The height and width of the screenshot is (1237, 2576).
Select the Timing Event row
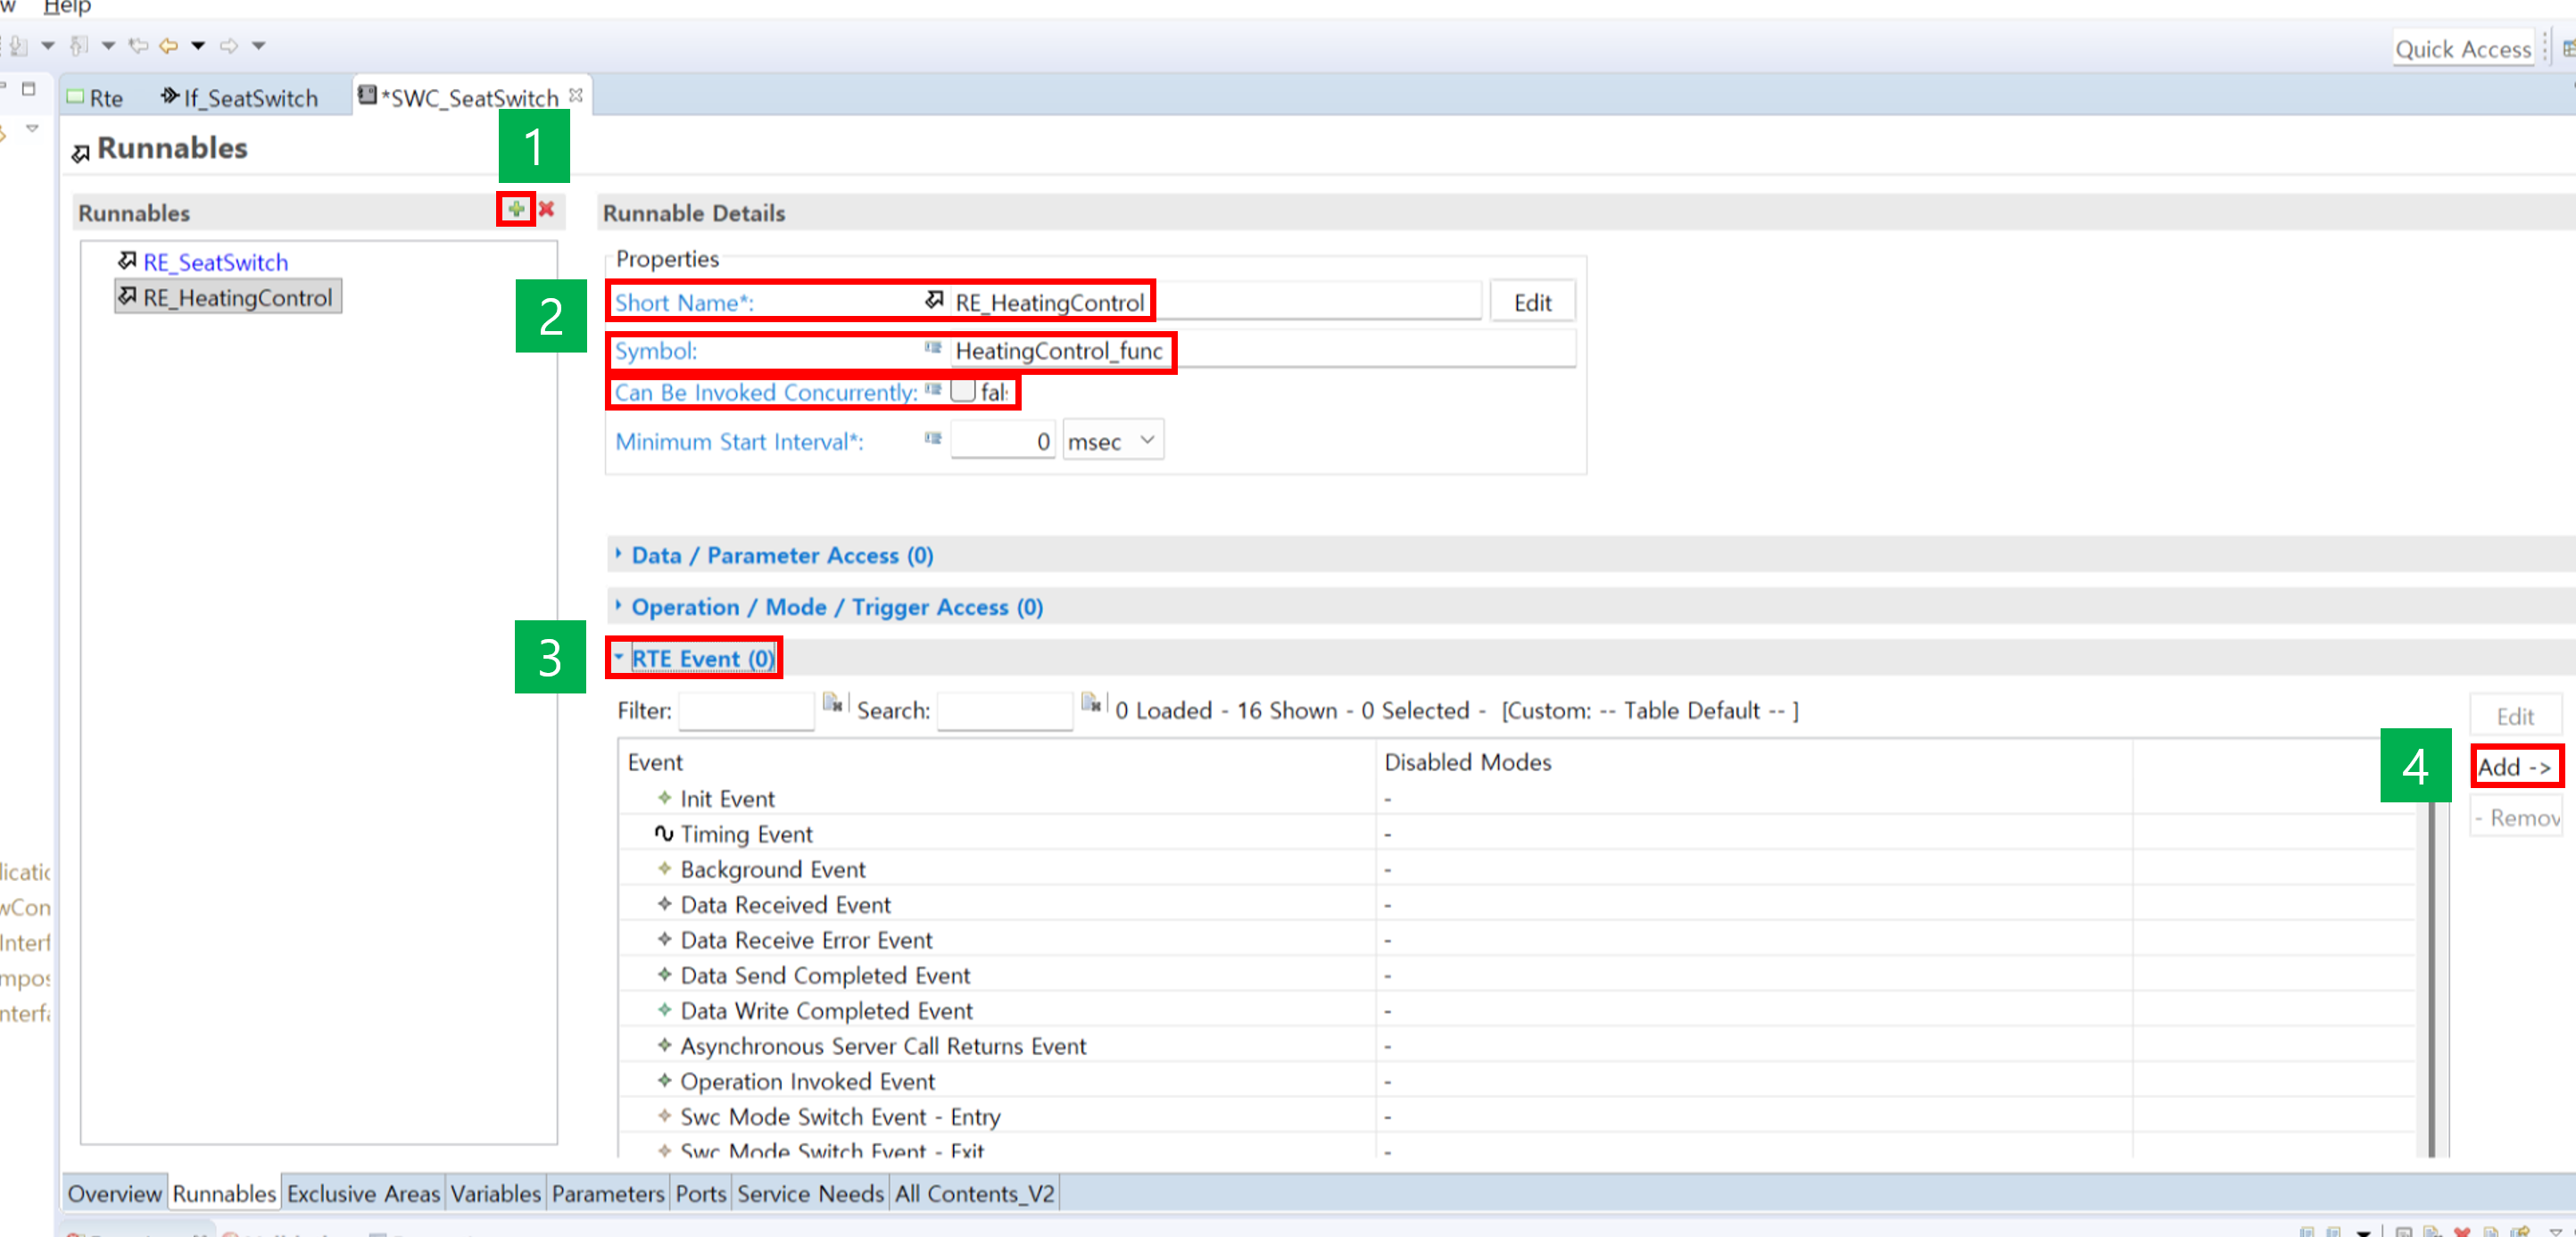pyautogui.click(x=746, y=834)
